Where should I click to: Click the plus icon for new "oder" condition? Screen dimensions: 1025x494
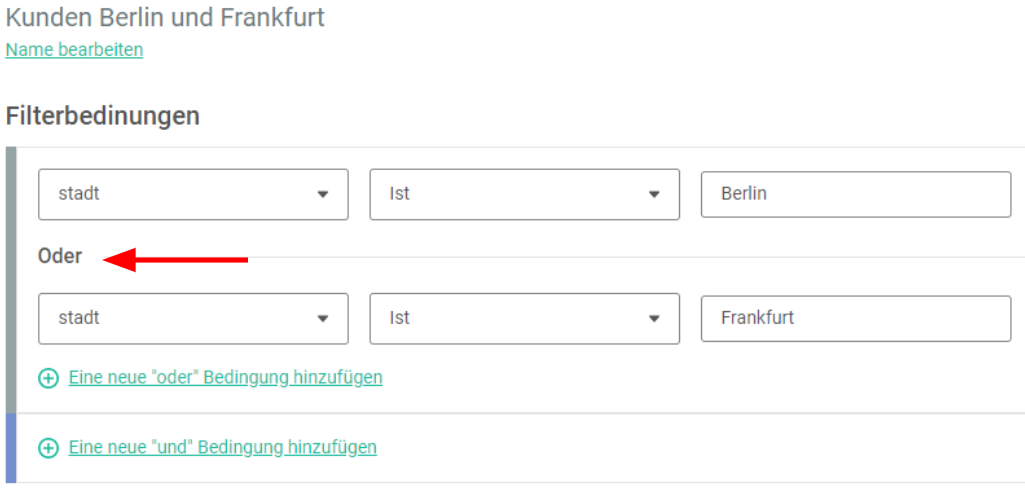pyautogui.click(x=48, y=378)
